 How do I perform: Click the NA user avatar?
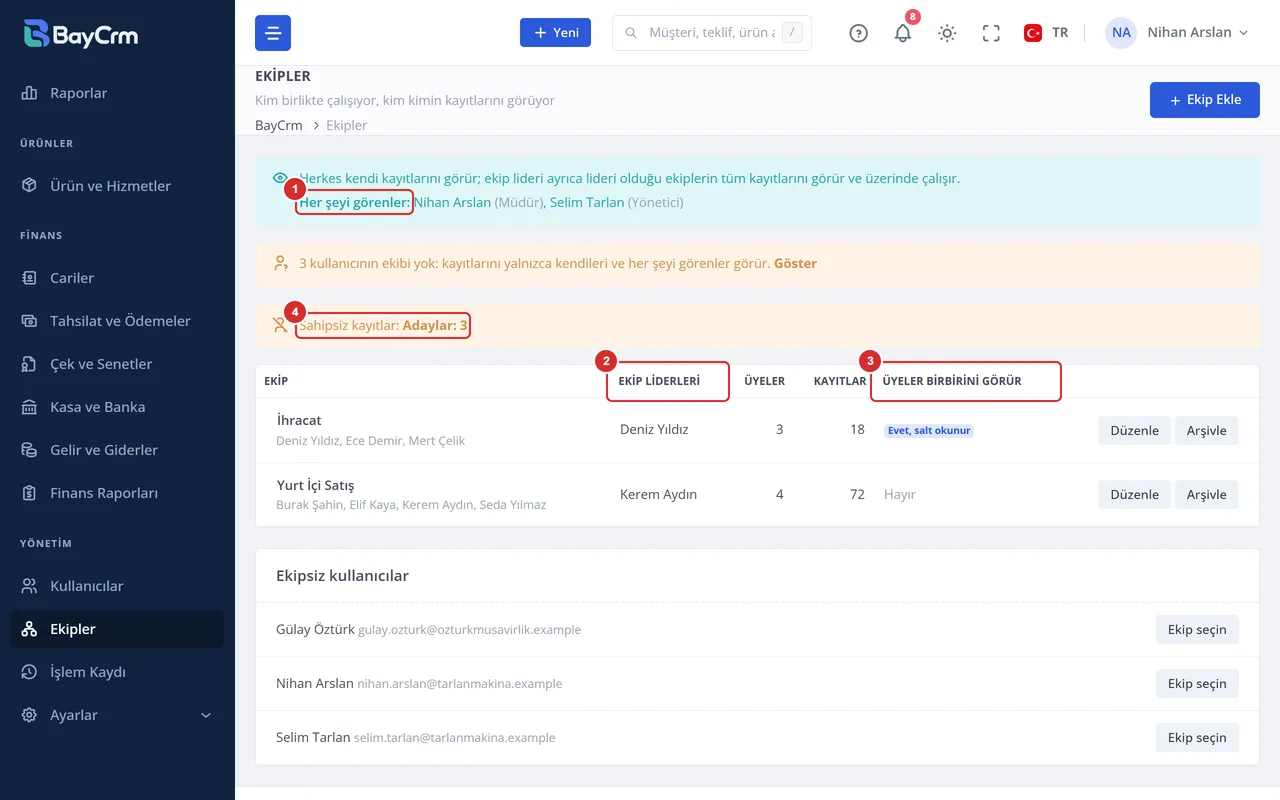tap(1121, 33)
